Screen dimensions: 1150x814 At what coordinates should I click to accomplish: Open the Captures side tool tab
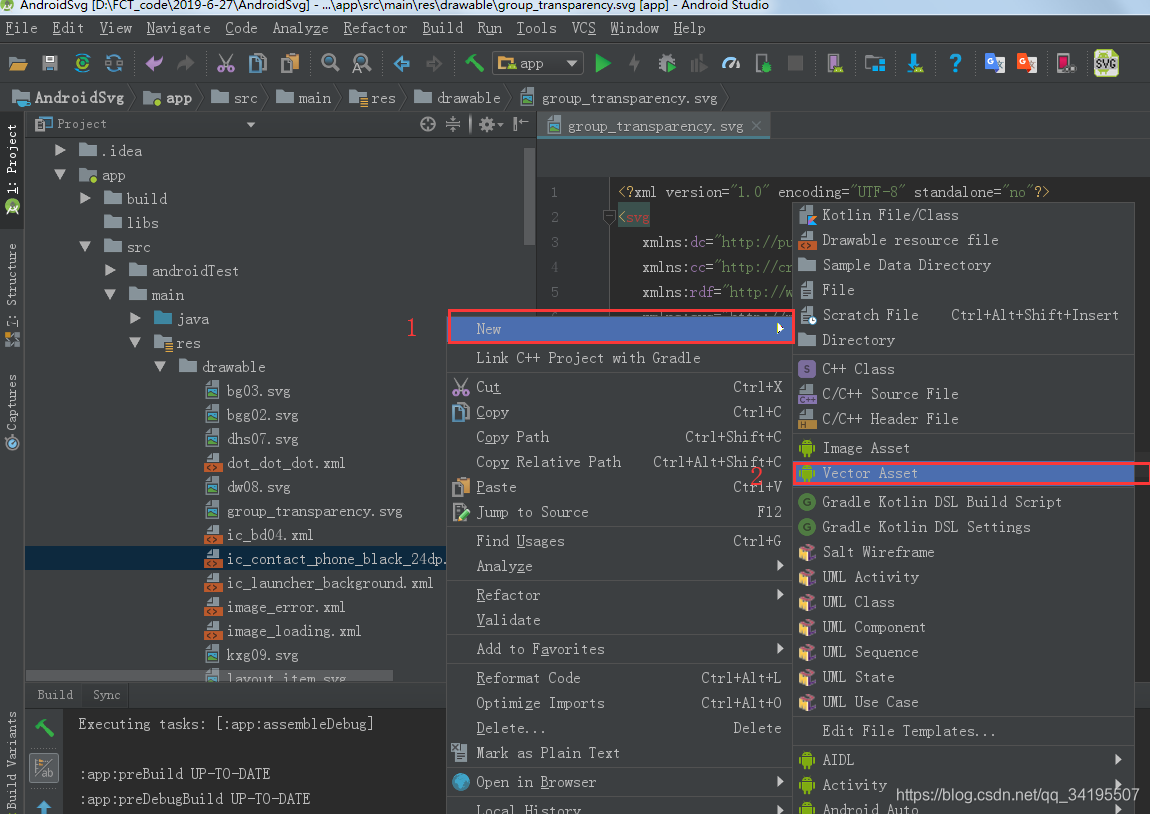pyautogui.click(x=12, y=411)
